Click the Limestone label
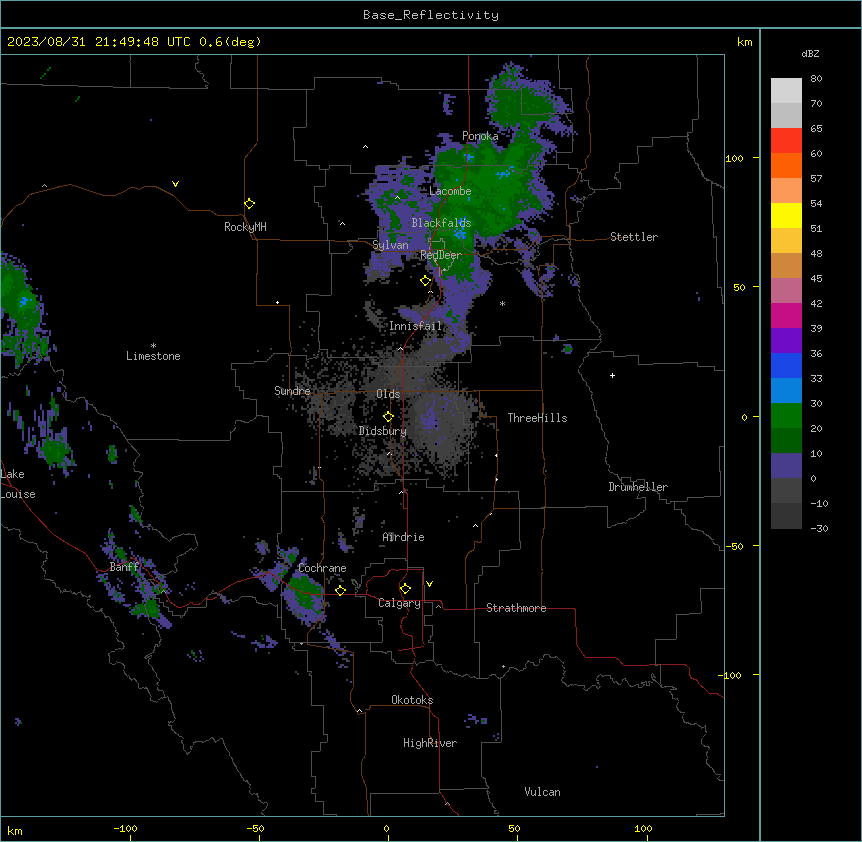The width and height of the screenshot is (862, 842). tap(153, 356)
